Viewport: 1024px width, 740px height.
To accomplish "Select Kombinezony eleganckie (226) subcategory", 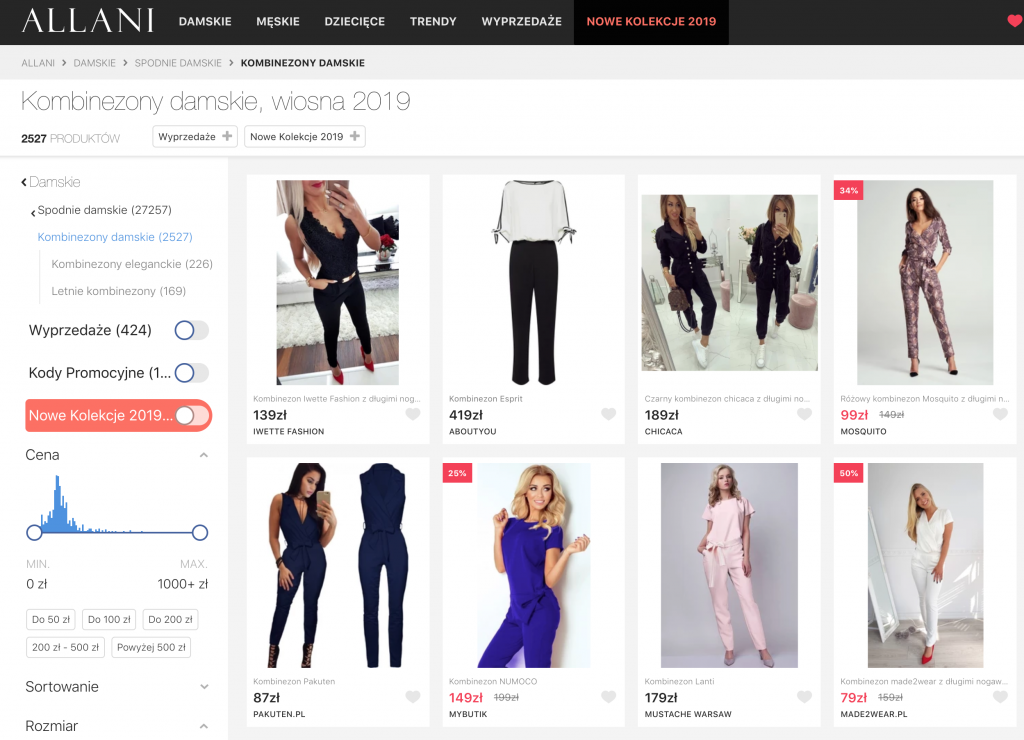I will pyautogui.click(x=132, y=264).
